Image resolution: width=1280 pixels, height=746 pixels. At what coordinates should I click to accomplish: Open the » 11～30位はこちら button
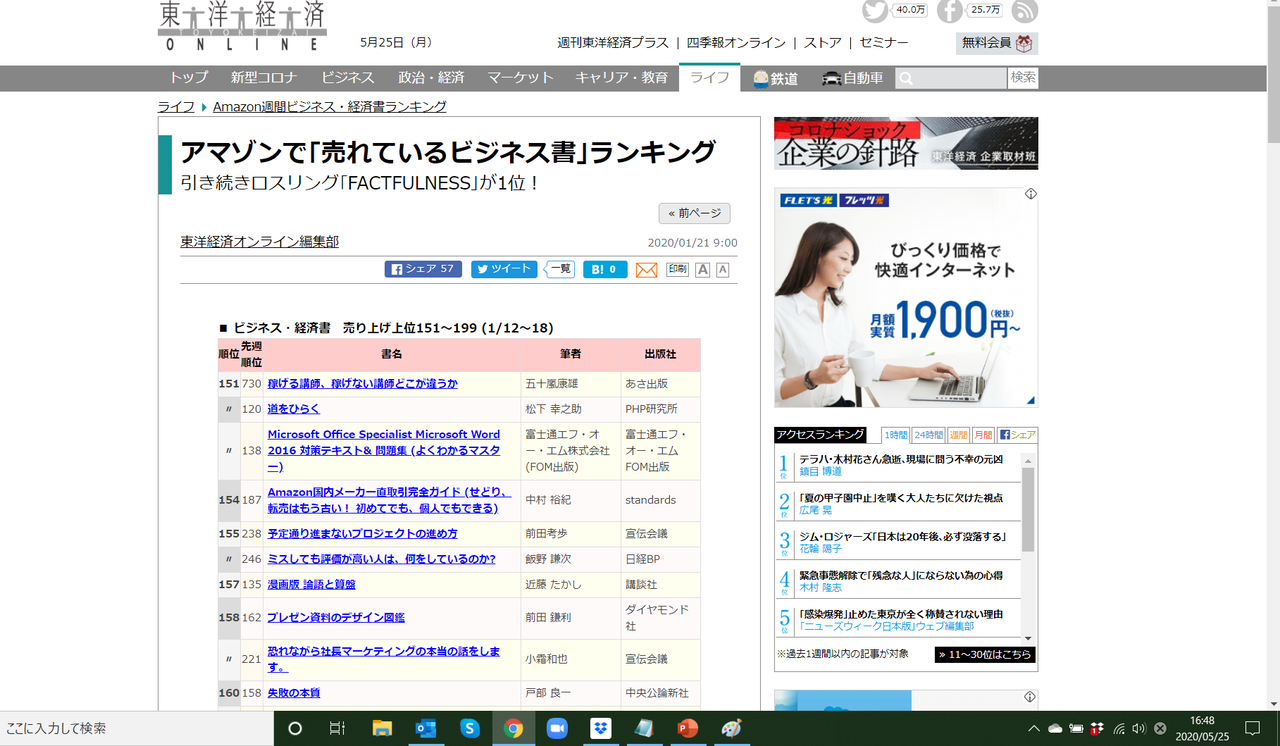[x=985, y=655]
